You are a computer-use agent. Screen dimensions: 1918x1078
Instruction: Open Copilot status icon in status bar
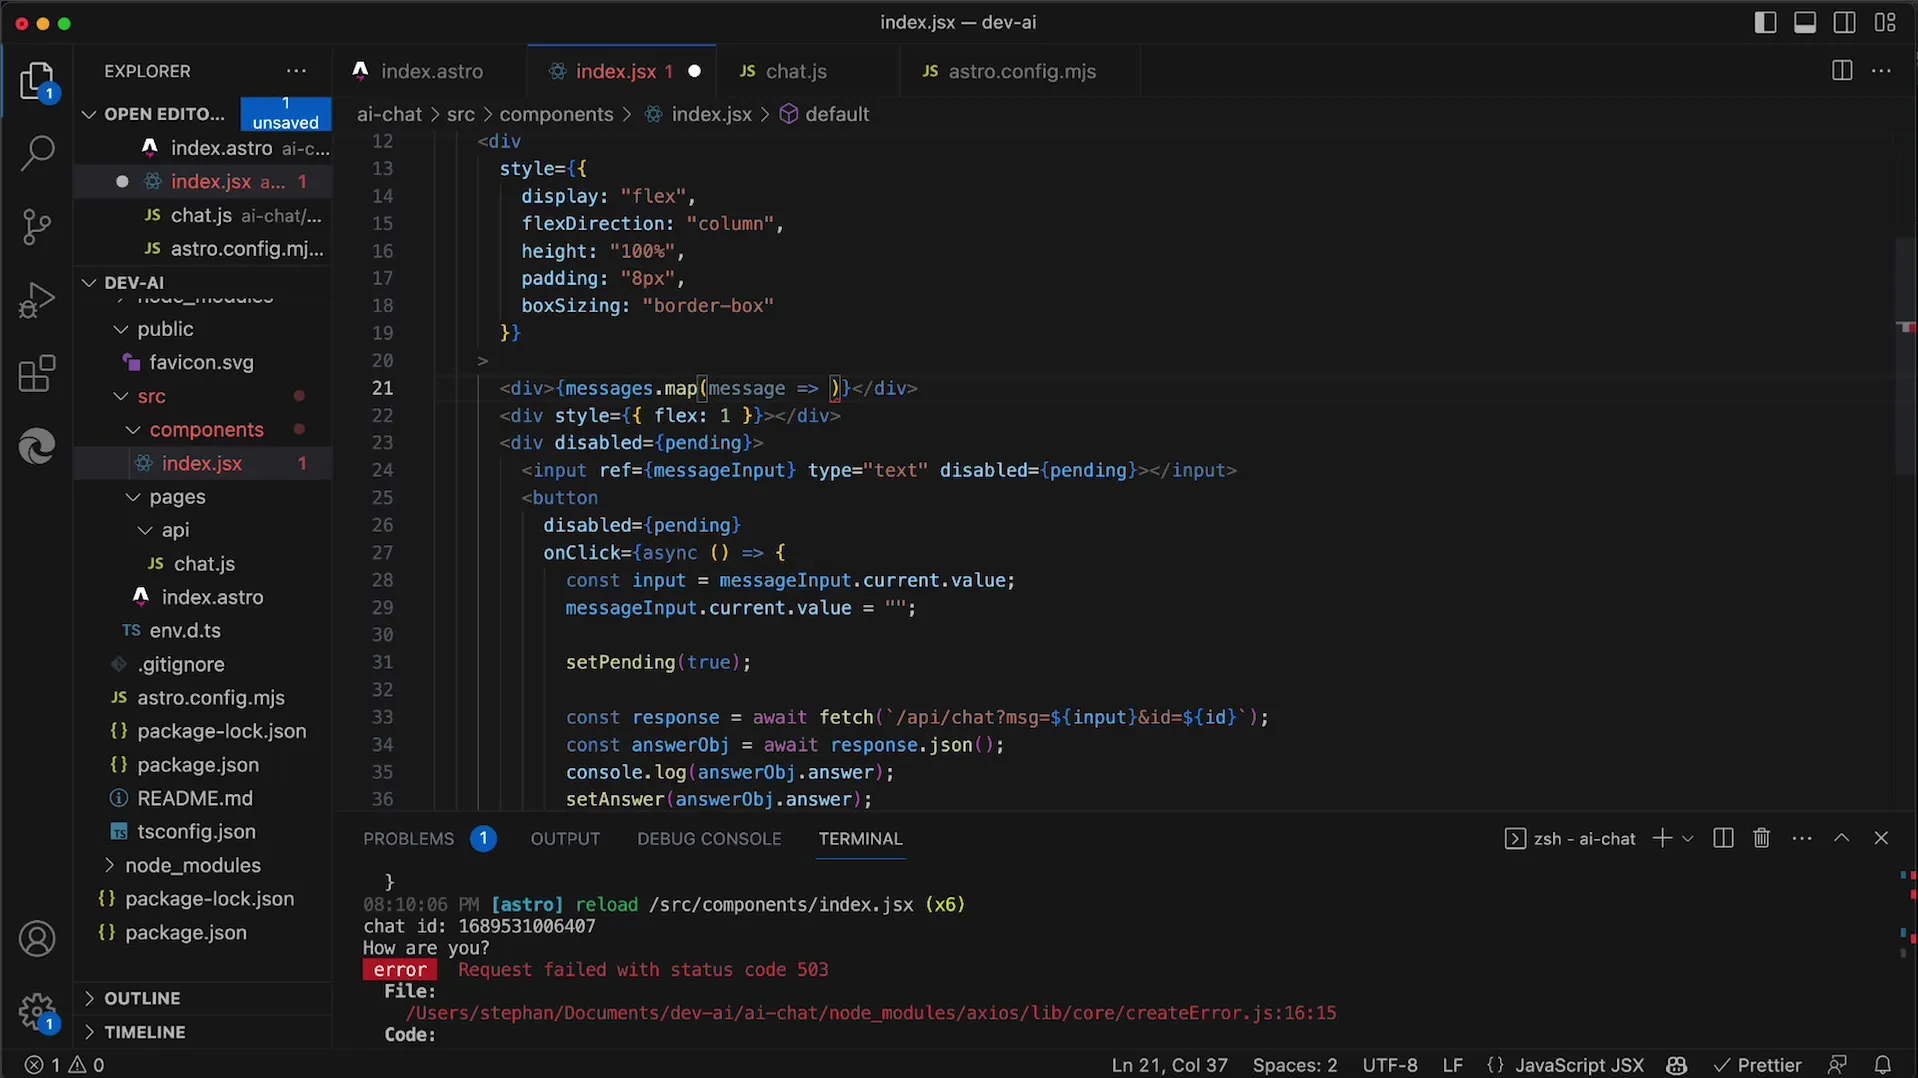tap(1677, 1065)
